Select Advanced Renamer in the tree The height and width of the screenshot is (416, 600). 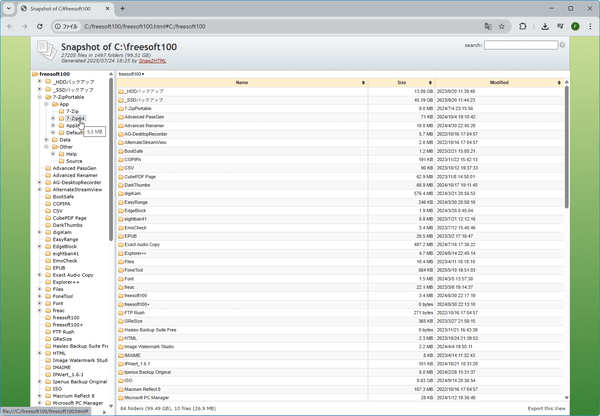75,175
